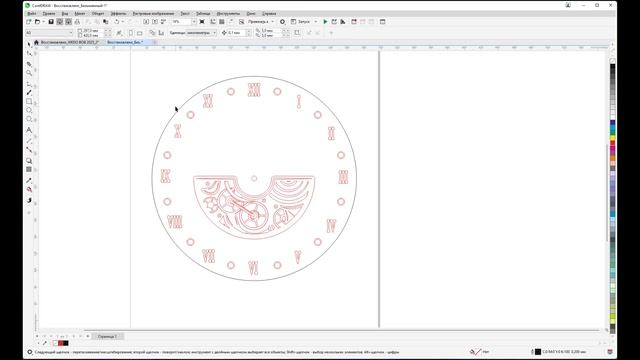Open the Edit menu

49,13
